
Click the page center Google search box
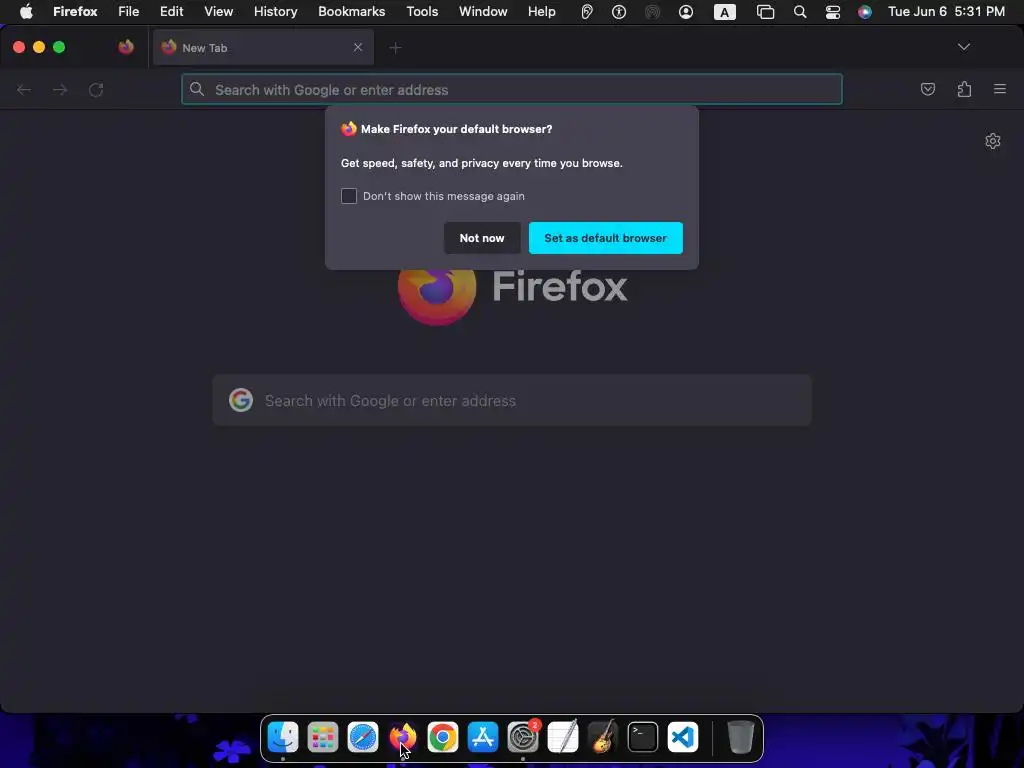(512, 400)
